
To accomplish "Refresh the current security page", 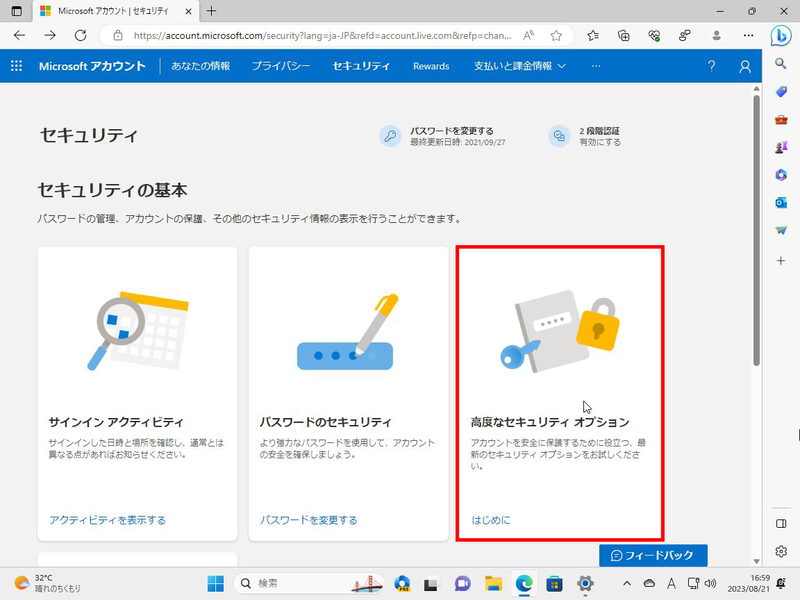I will pos(81,35).
